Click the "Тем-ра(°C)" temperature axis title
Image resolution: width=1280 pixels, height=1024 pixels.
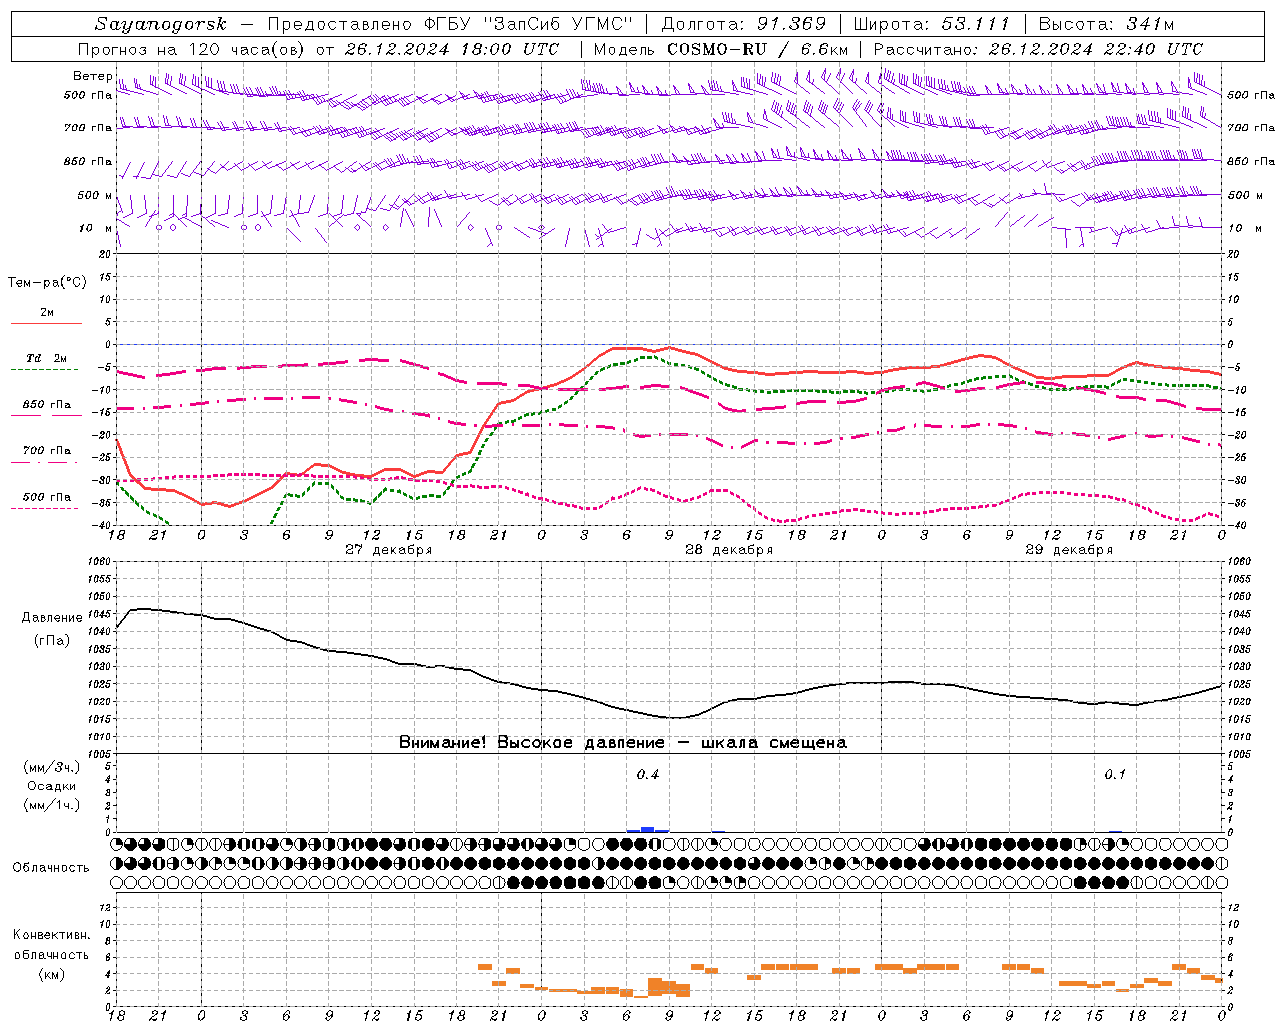[x=47, y=283]
